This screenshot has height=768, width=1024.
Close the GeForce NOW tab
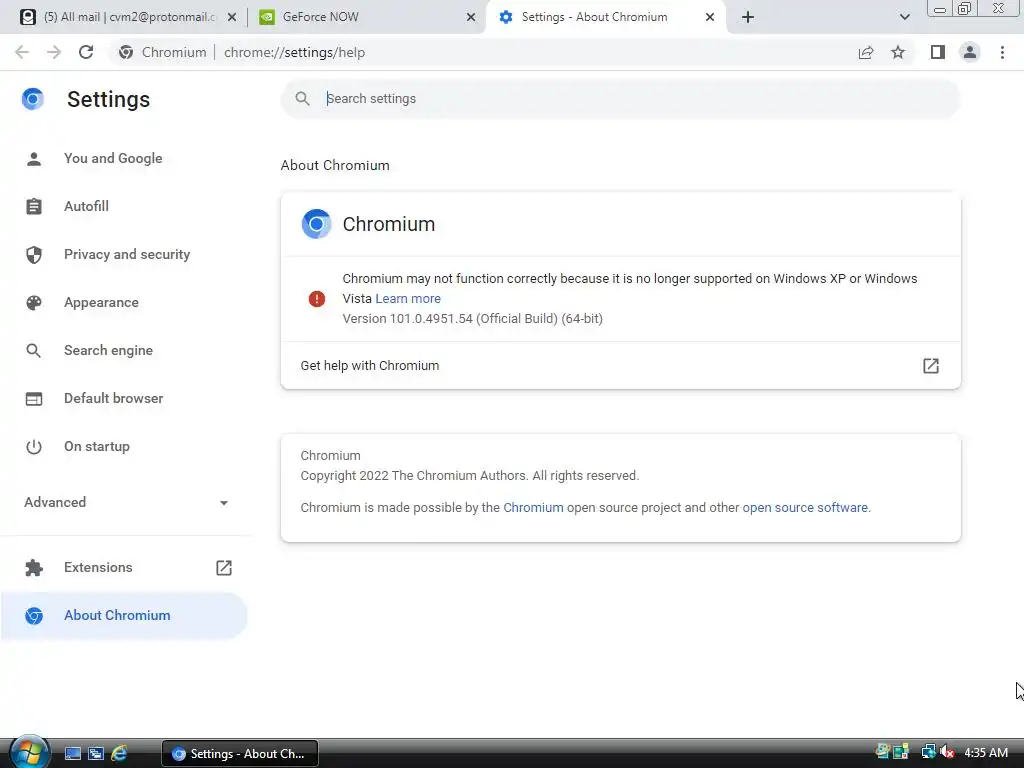[x=471, y=17]
